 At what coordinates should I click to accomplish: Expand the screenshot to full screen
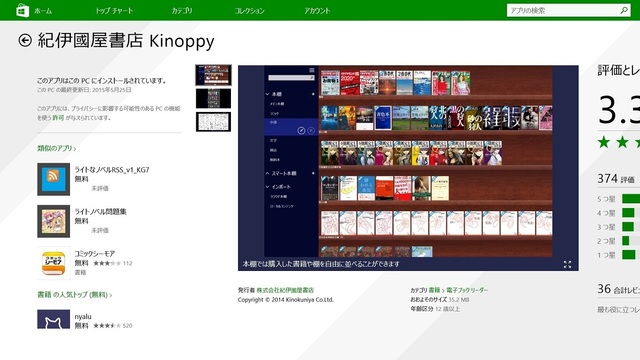click(x=567, y=264)
